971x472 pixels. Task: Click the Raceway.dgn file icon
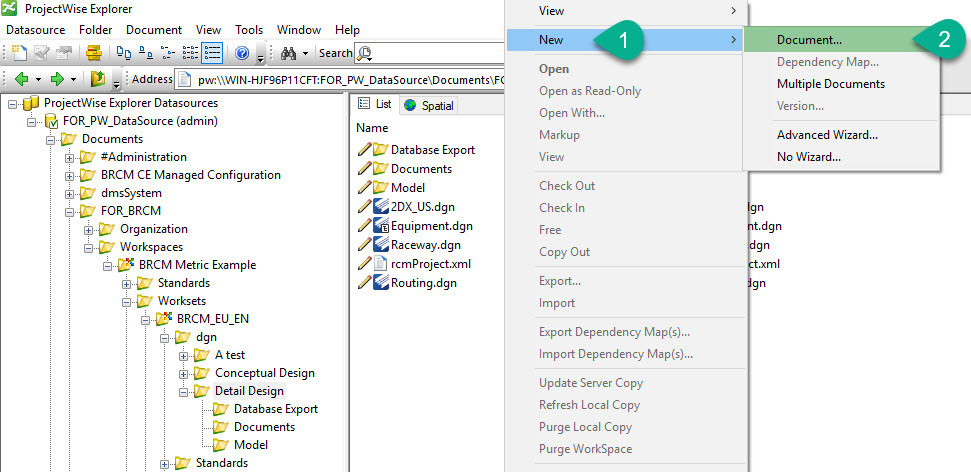pyautogui.click(x=381, y=245)
